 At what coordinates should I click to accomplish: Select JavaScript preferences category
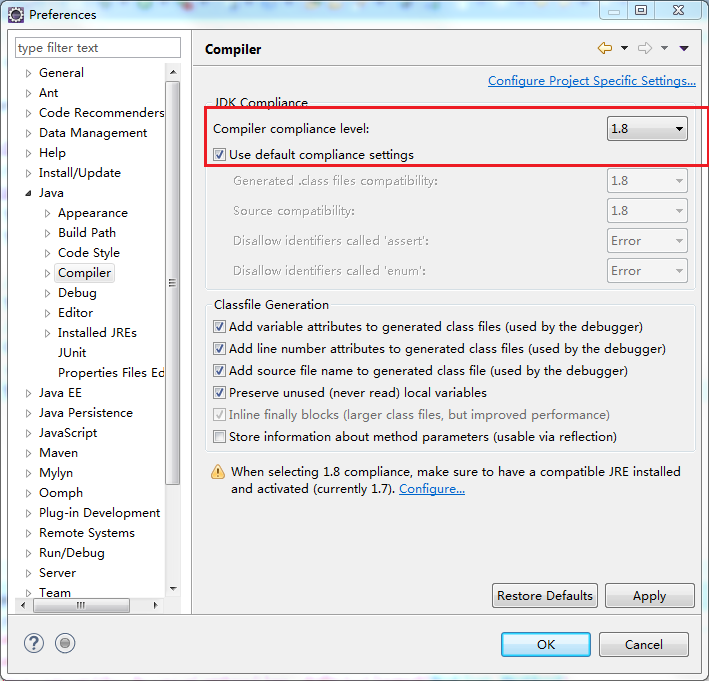click(x=68, y=433)
